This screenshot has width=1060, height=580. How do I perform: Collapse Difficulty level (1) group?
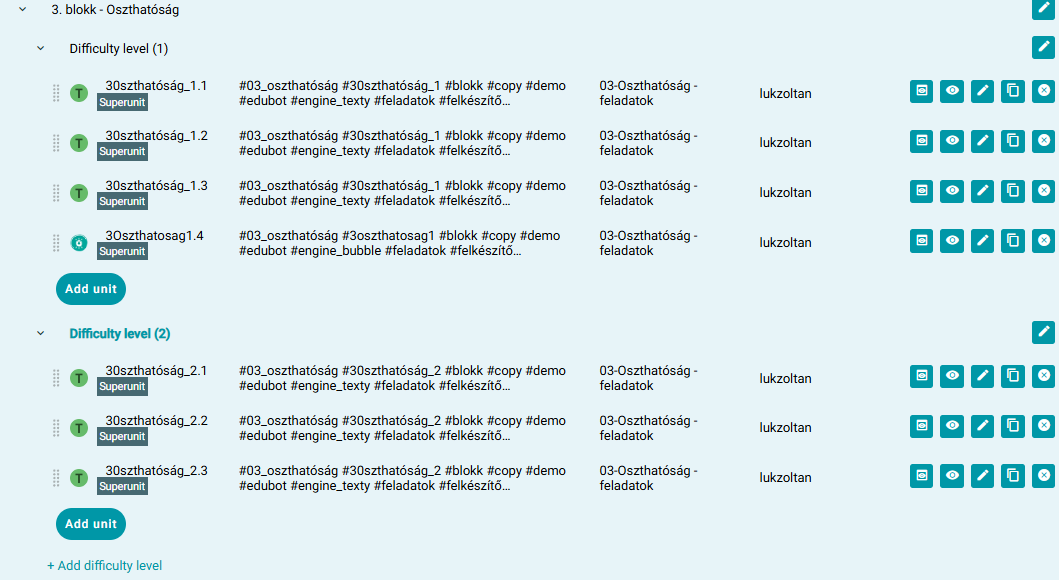point(41,49)
